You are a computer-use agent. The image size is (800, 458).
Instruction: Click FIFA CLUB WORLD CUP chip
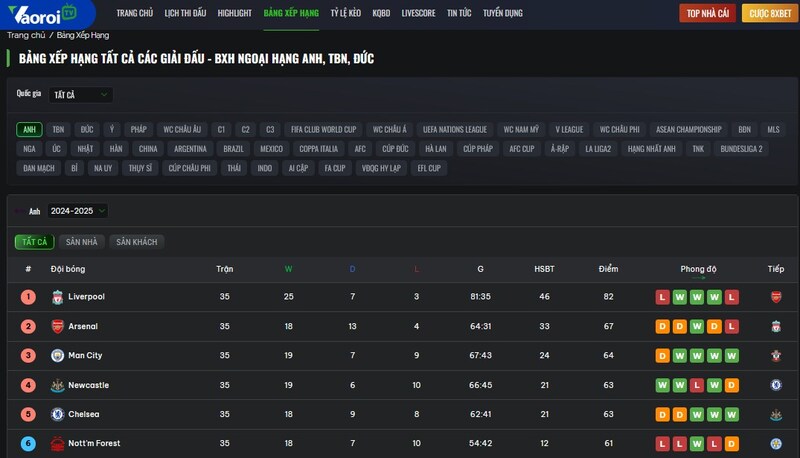pyautogui.click(x=323, y=130)
